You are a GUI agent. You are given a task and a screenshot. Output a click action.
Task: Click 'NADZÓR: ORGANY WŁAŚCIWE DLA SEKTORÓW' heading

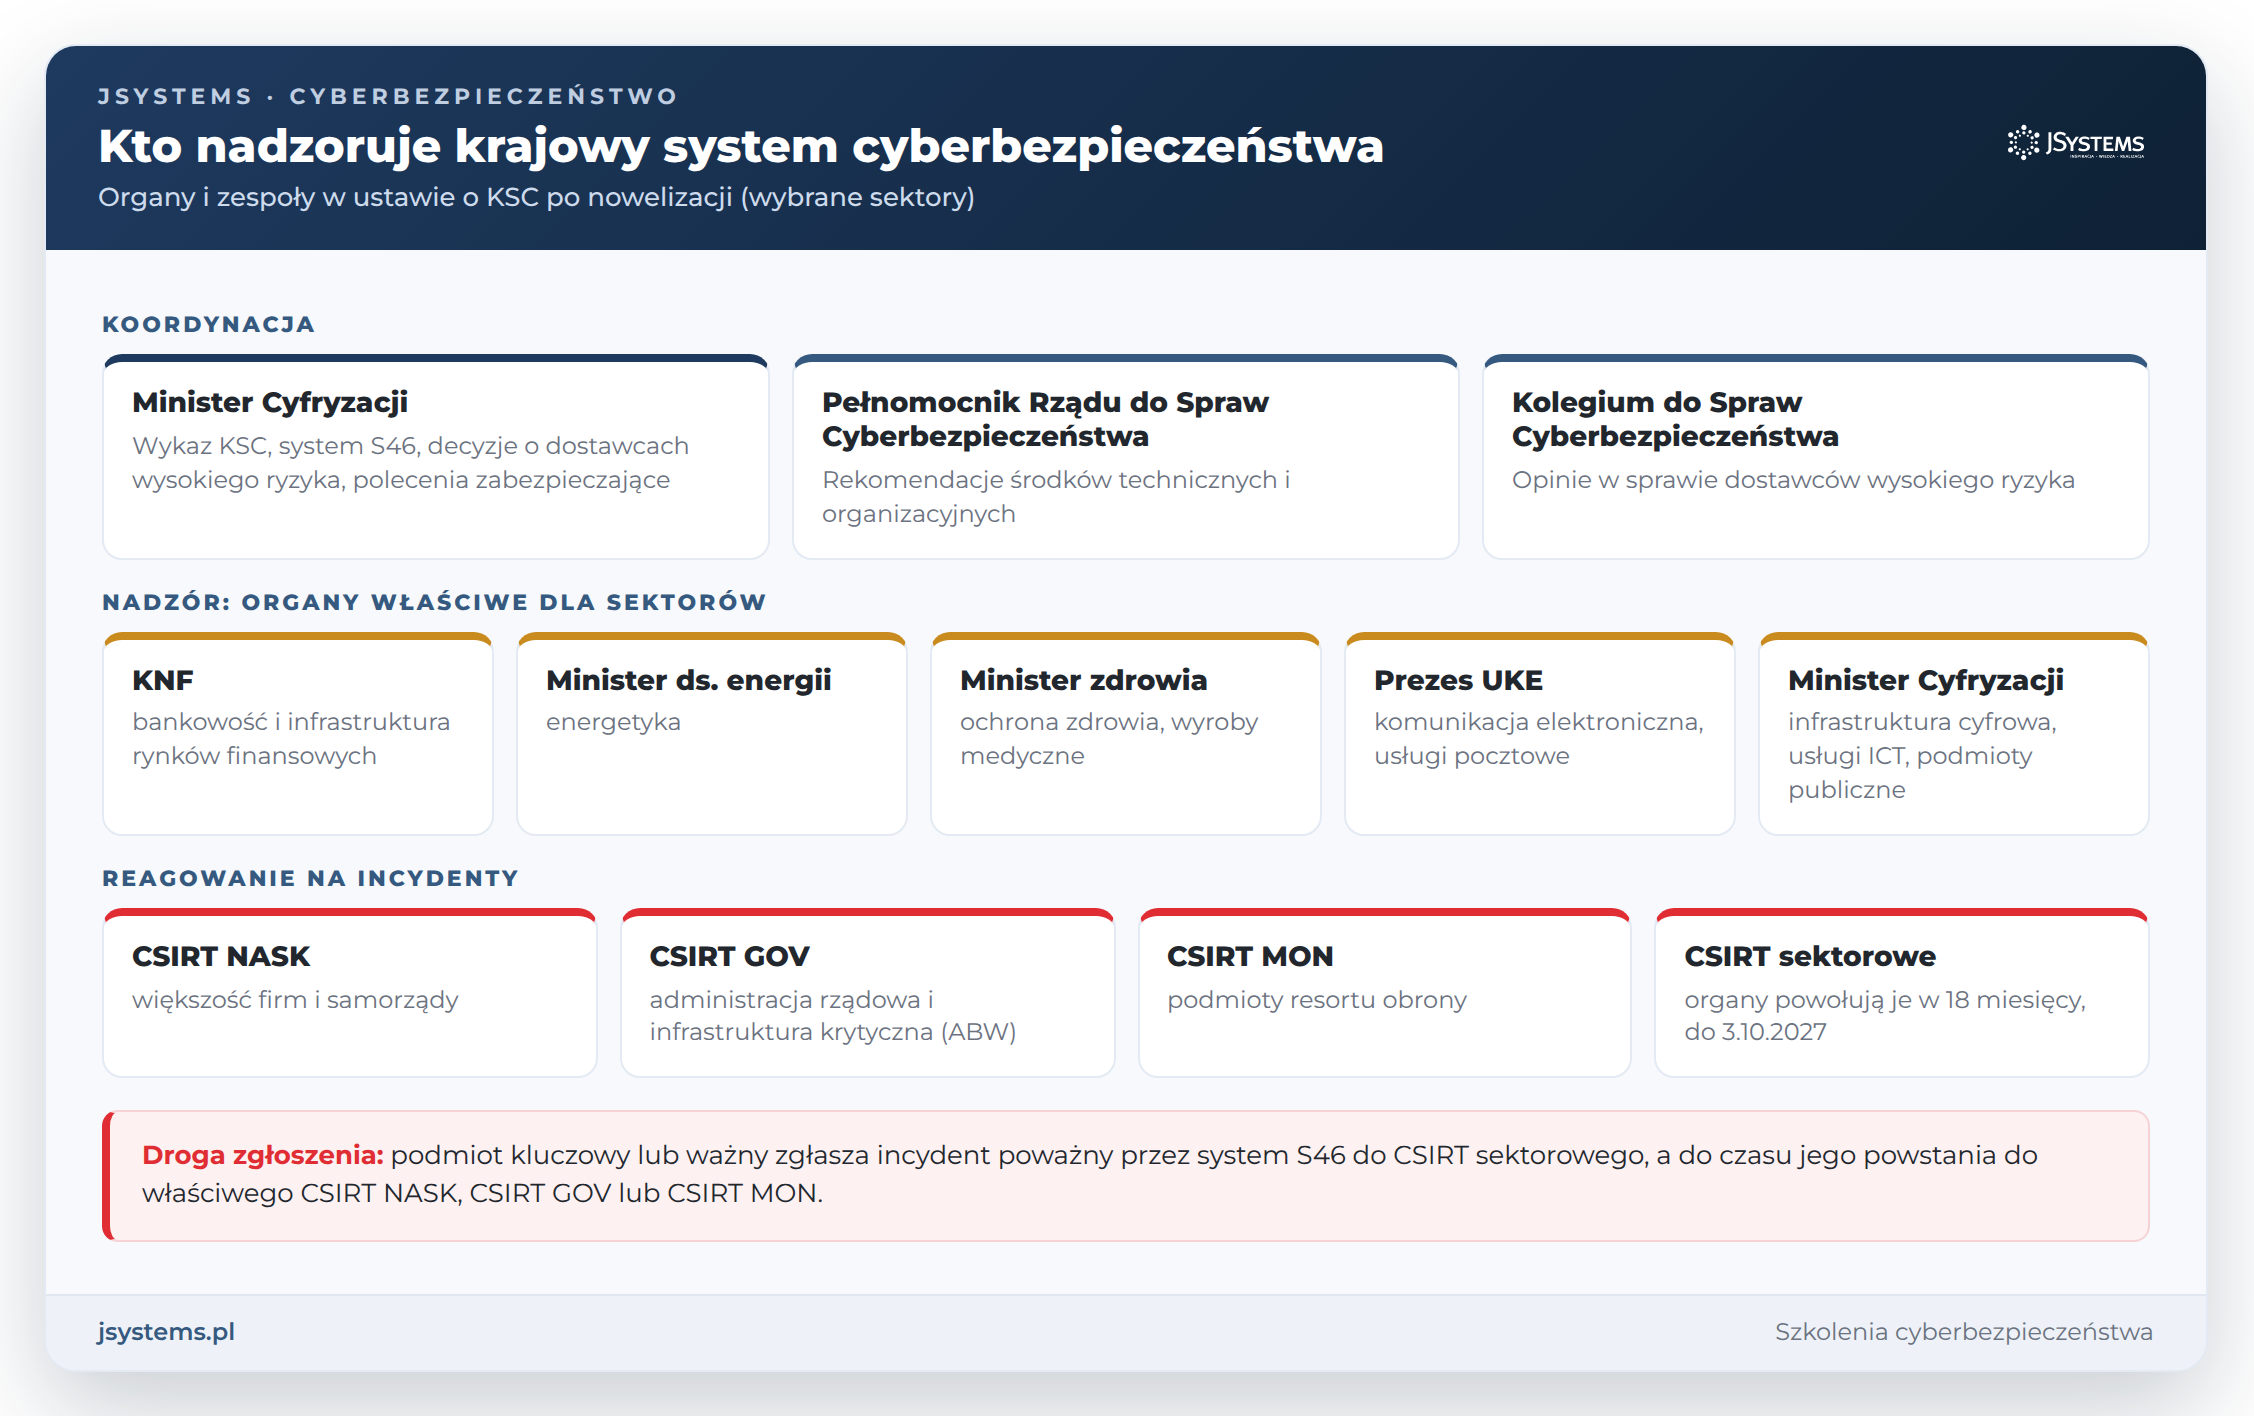point(434,602)
